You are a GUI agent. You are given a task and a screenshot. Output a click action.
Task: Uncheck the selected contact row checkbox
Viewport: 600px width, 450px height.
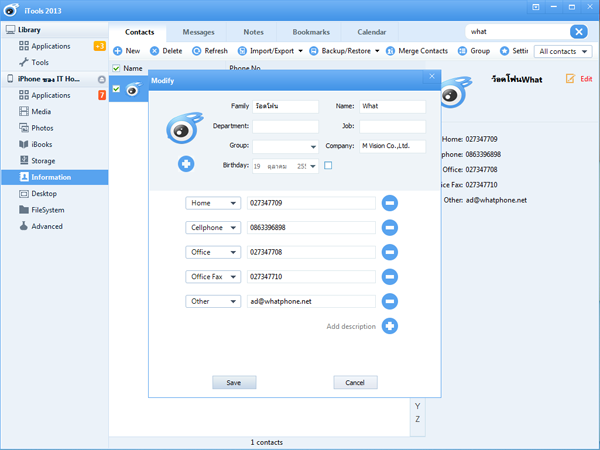pyautogui.click(x=116, y=89)
